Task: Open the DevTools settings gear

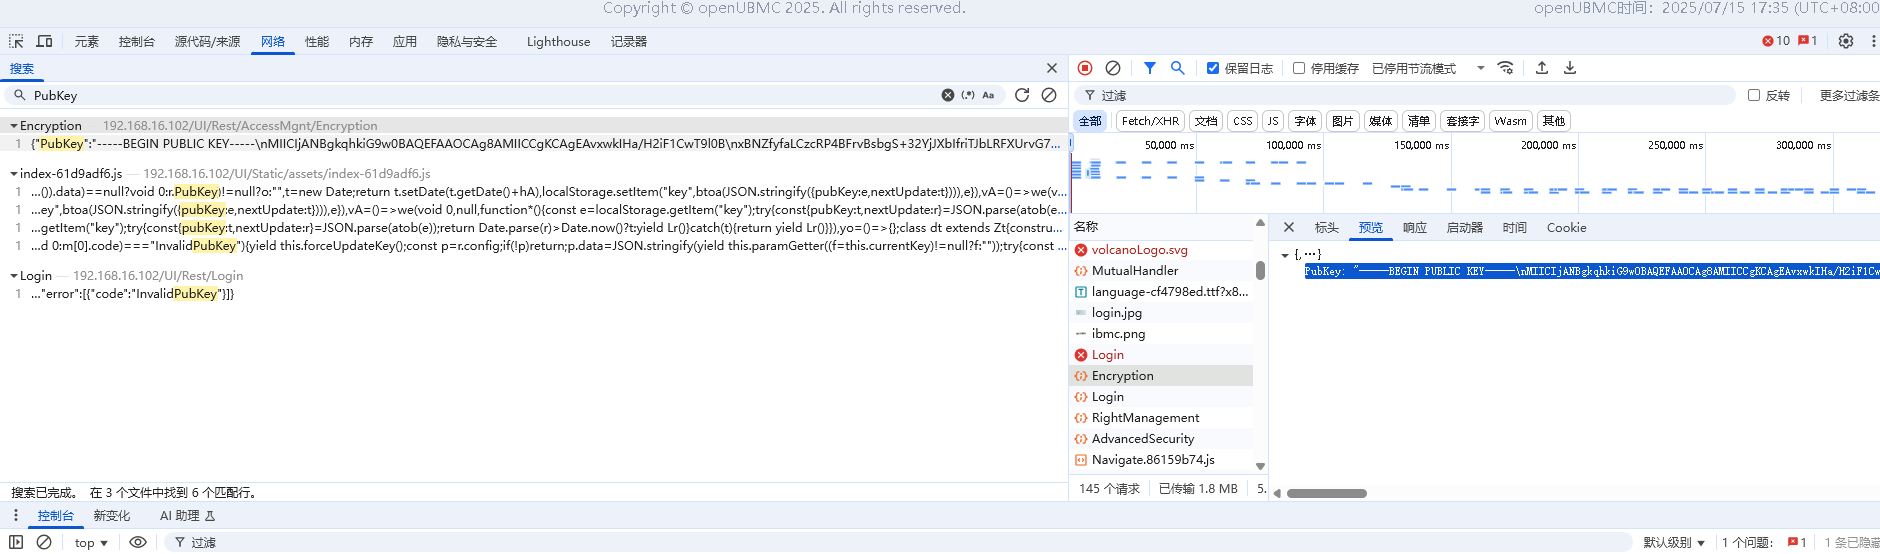Action: [1846, 41]
